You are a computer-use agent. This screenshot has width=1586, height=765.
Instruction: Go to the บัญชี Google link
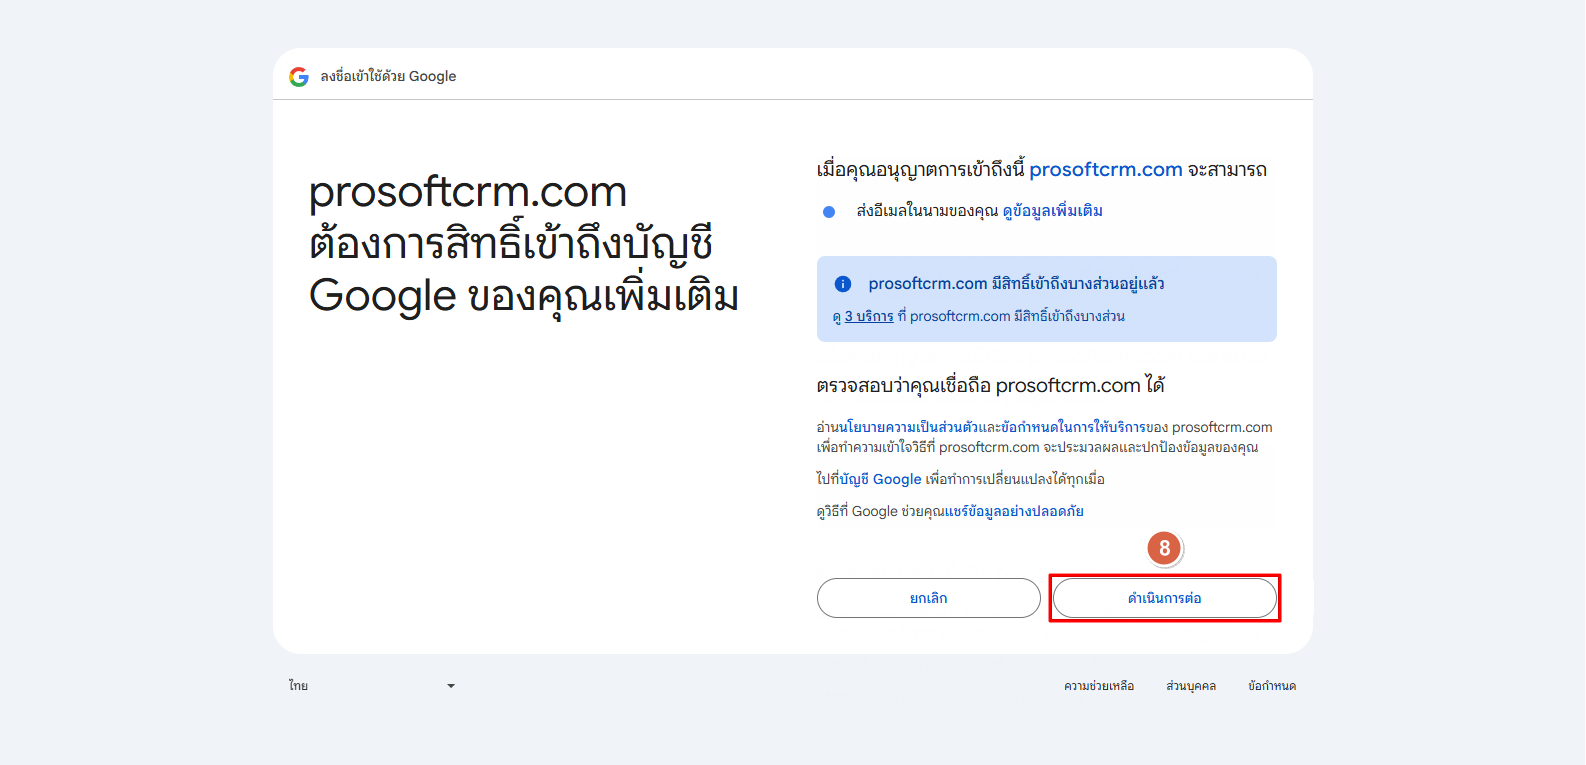tap(880, 480)
